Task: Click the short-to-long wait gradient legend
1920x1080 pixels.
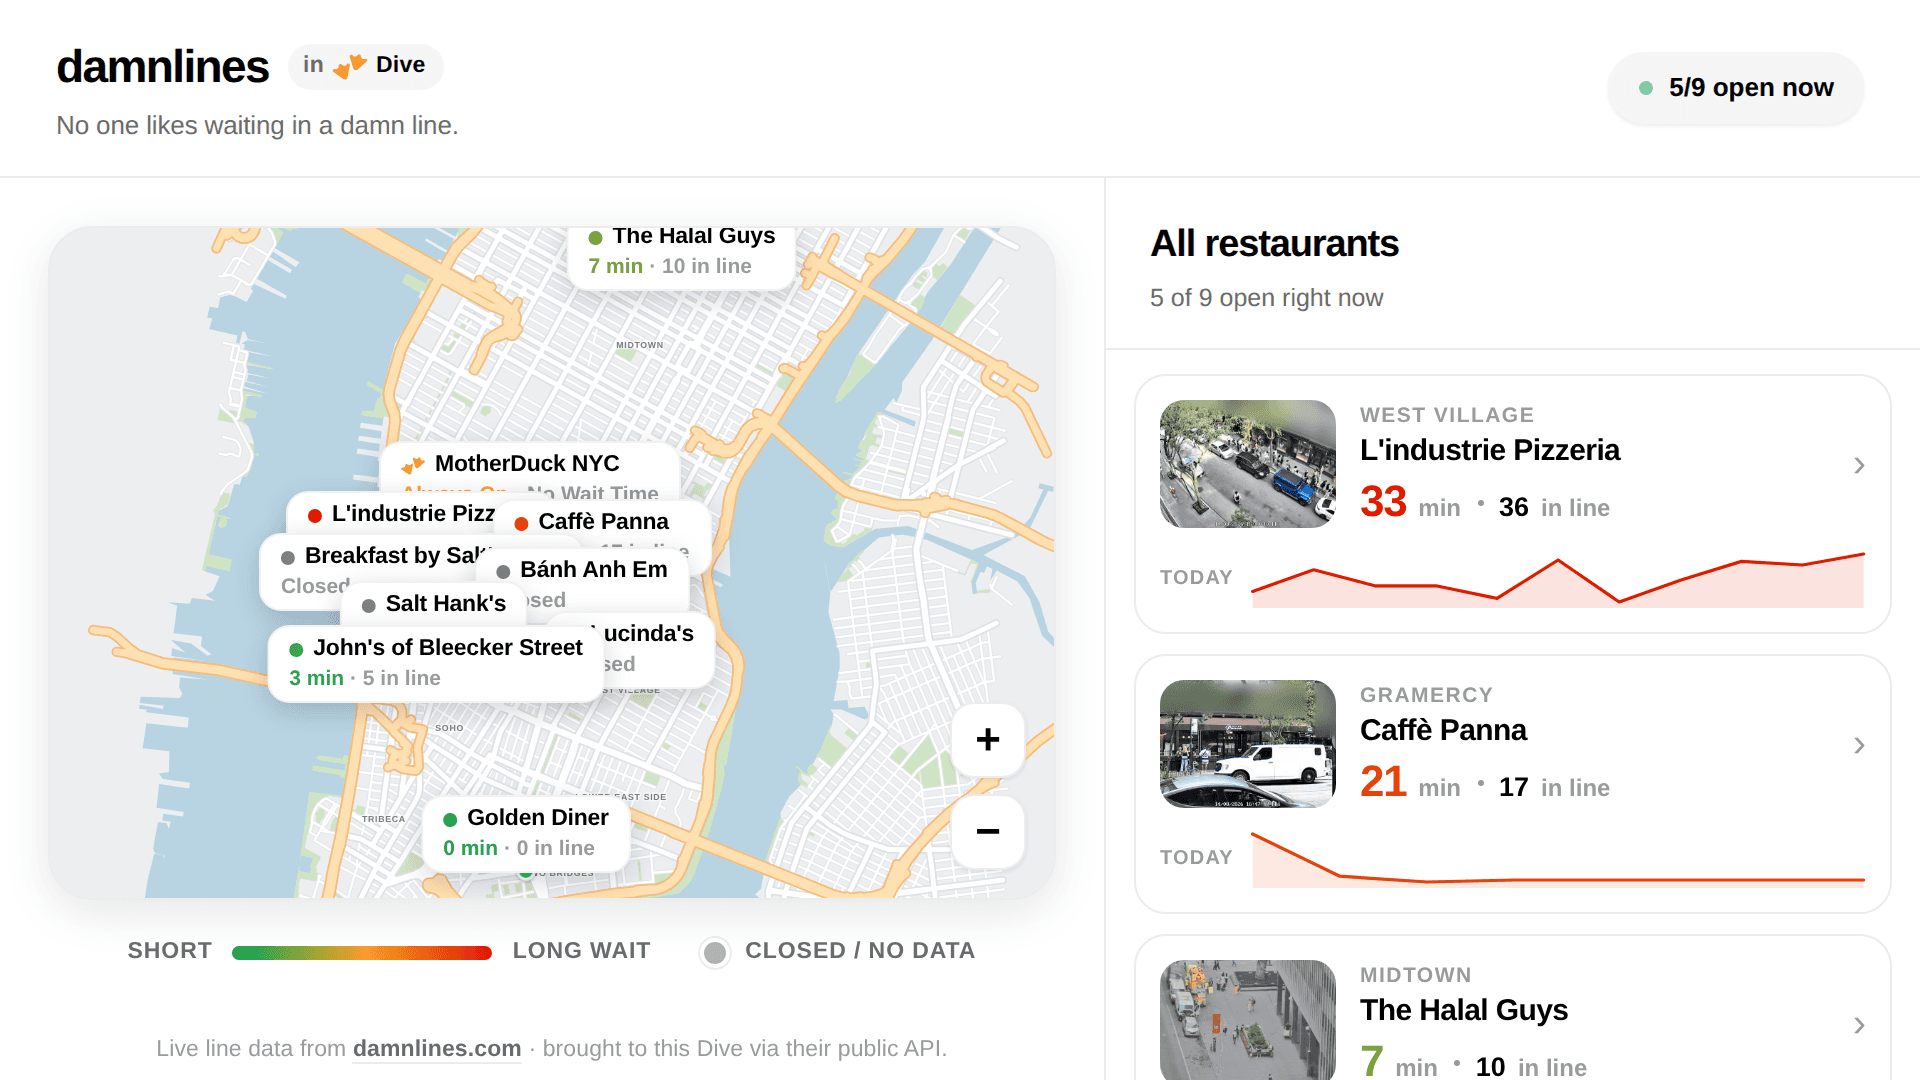Action: pos(362,953)
